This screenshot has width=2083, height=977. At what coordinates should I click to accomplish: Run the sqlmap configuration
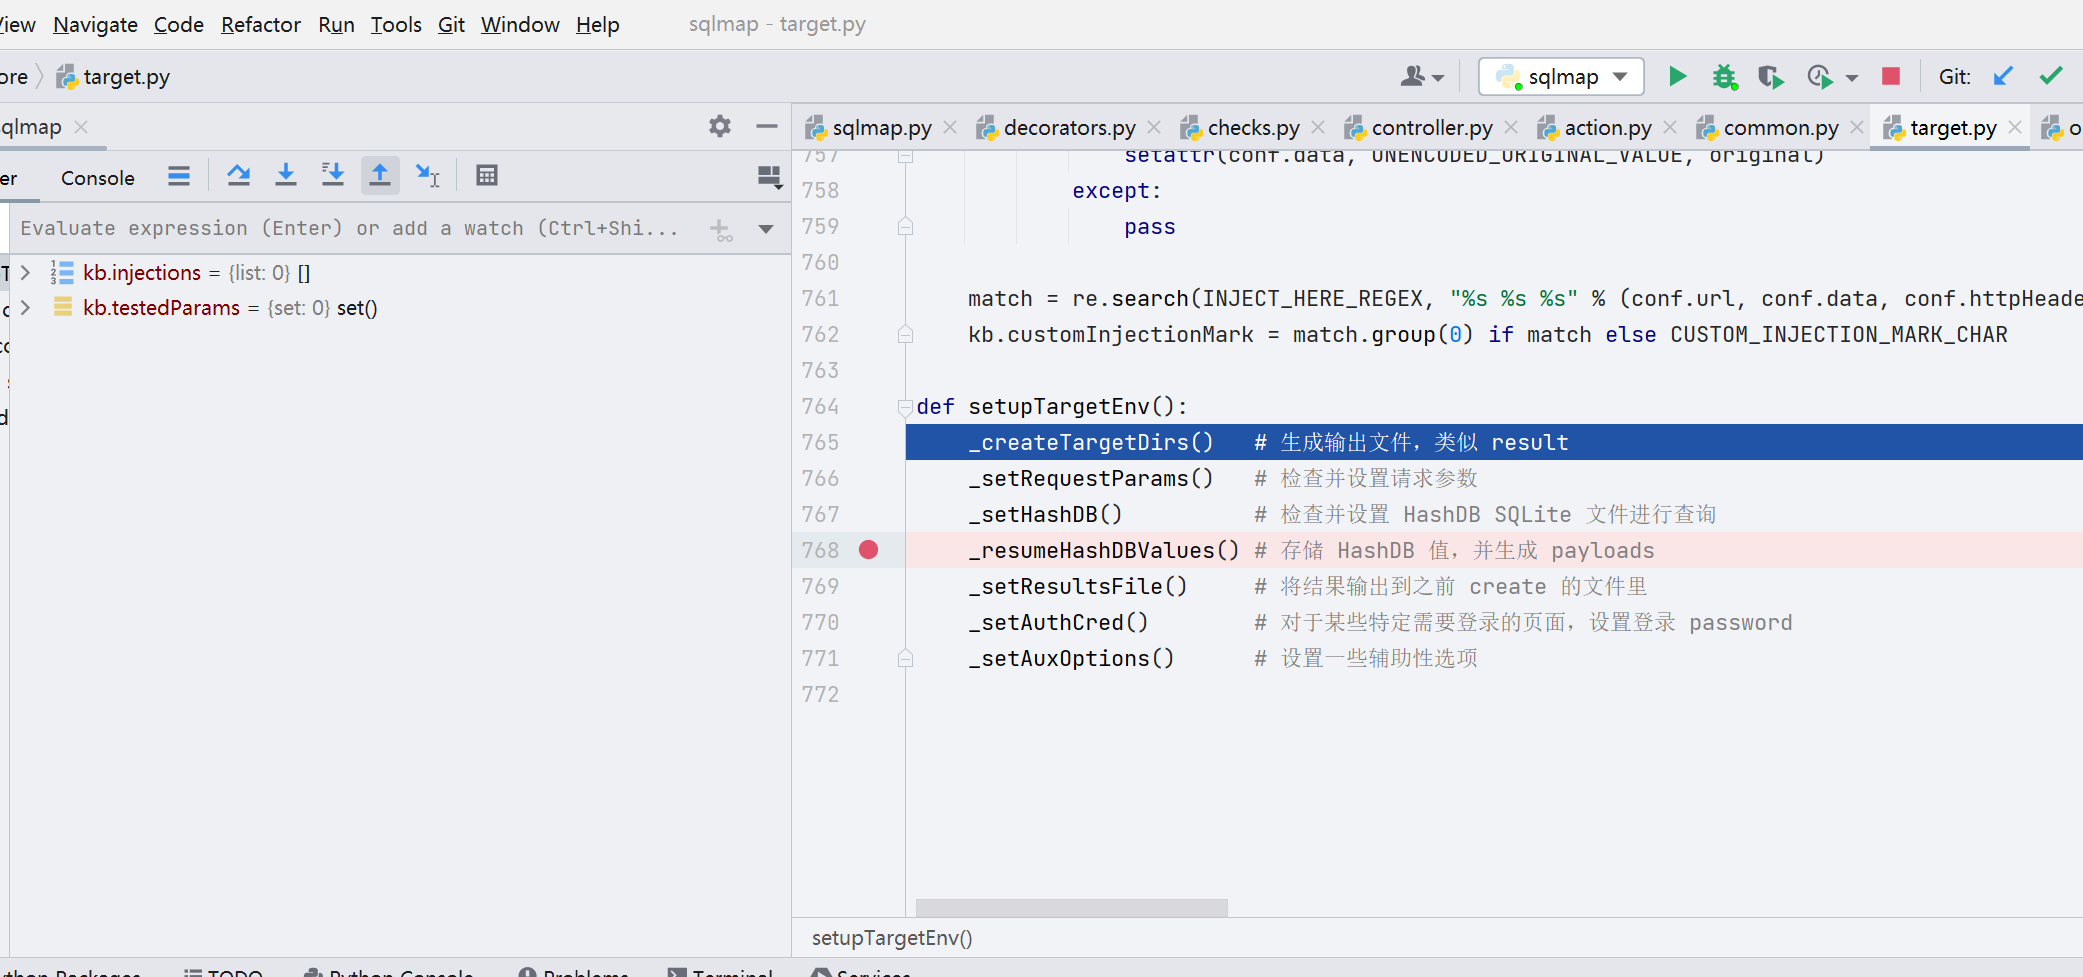[x=1677, y=76]
